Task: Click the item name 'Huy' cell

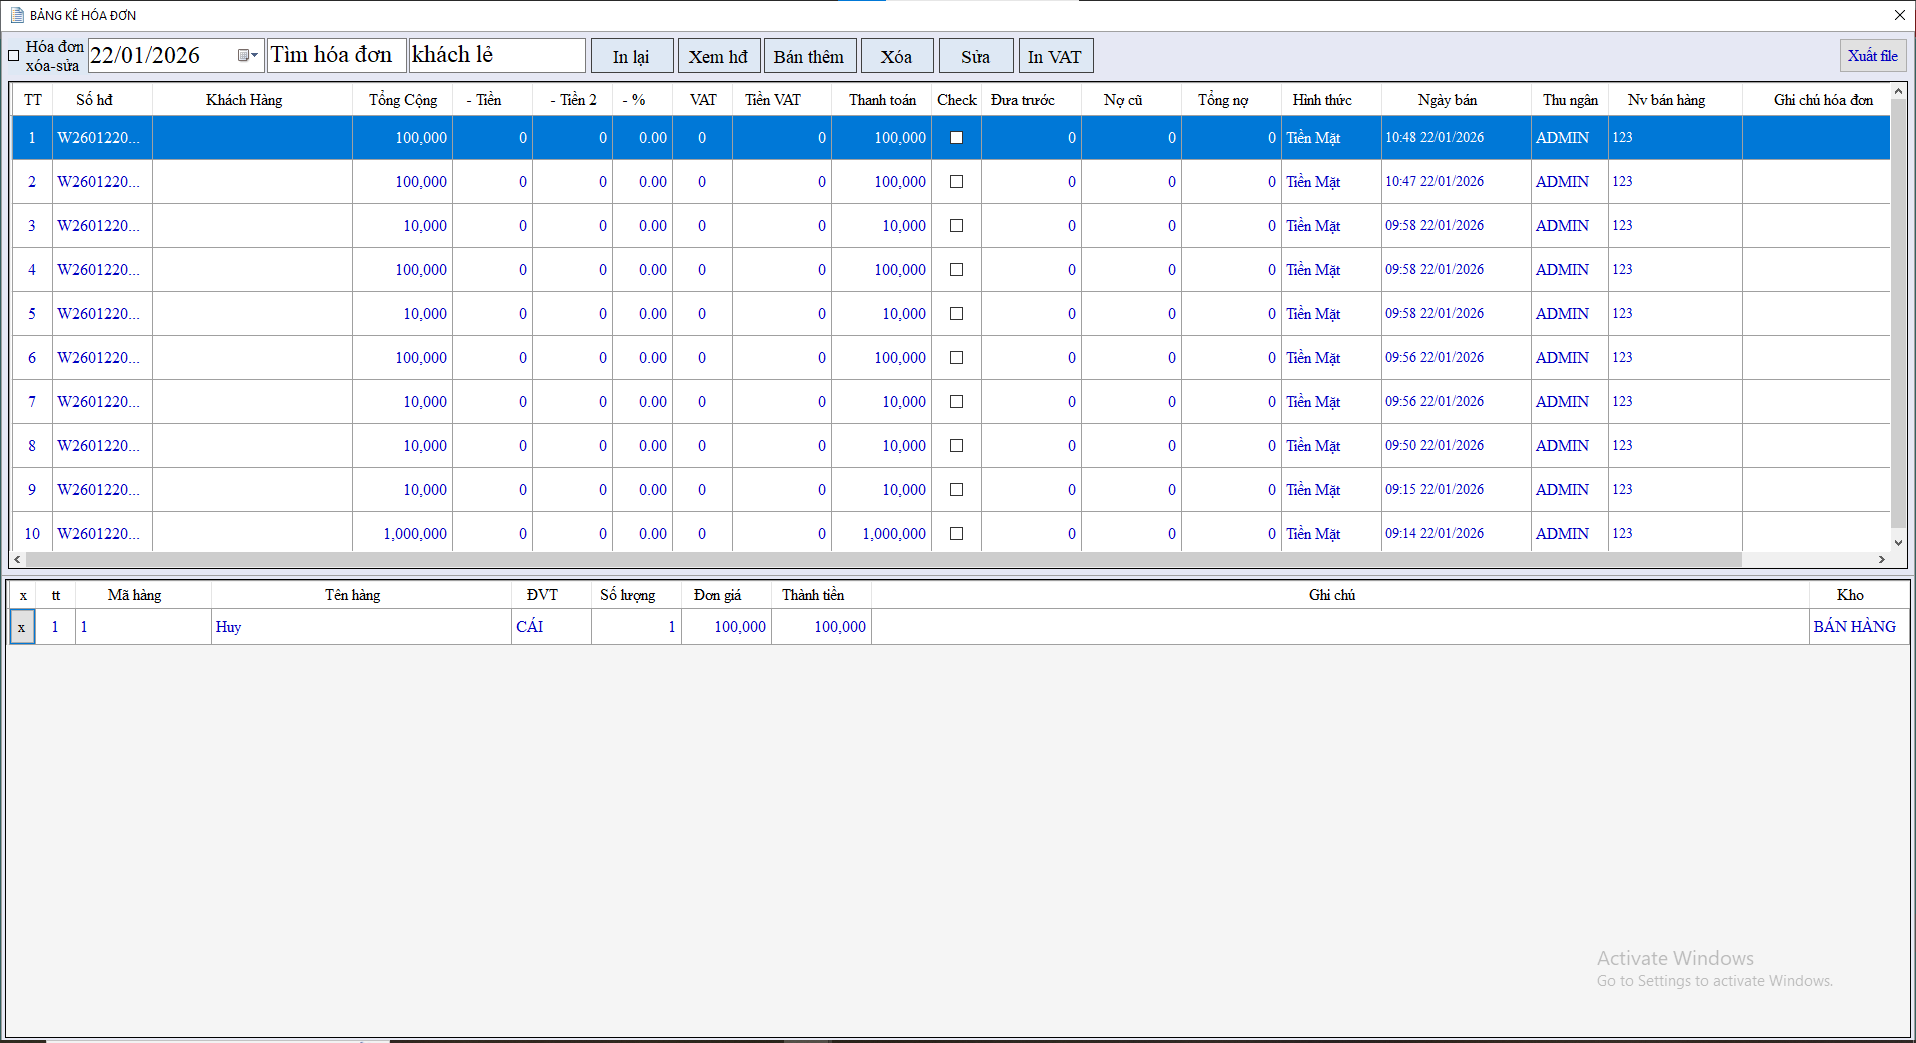Action: (x=361, y=627)
